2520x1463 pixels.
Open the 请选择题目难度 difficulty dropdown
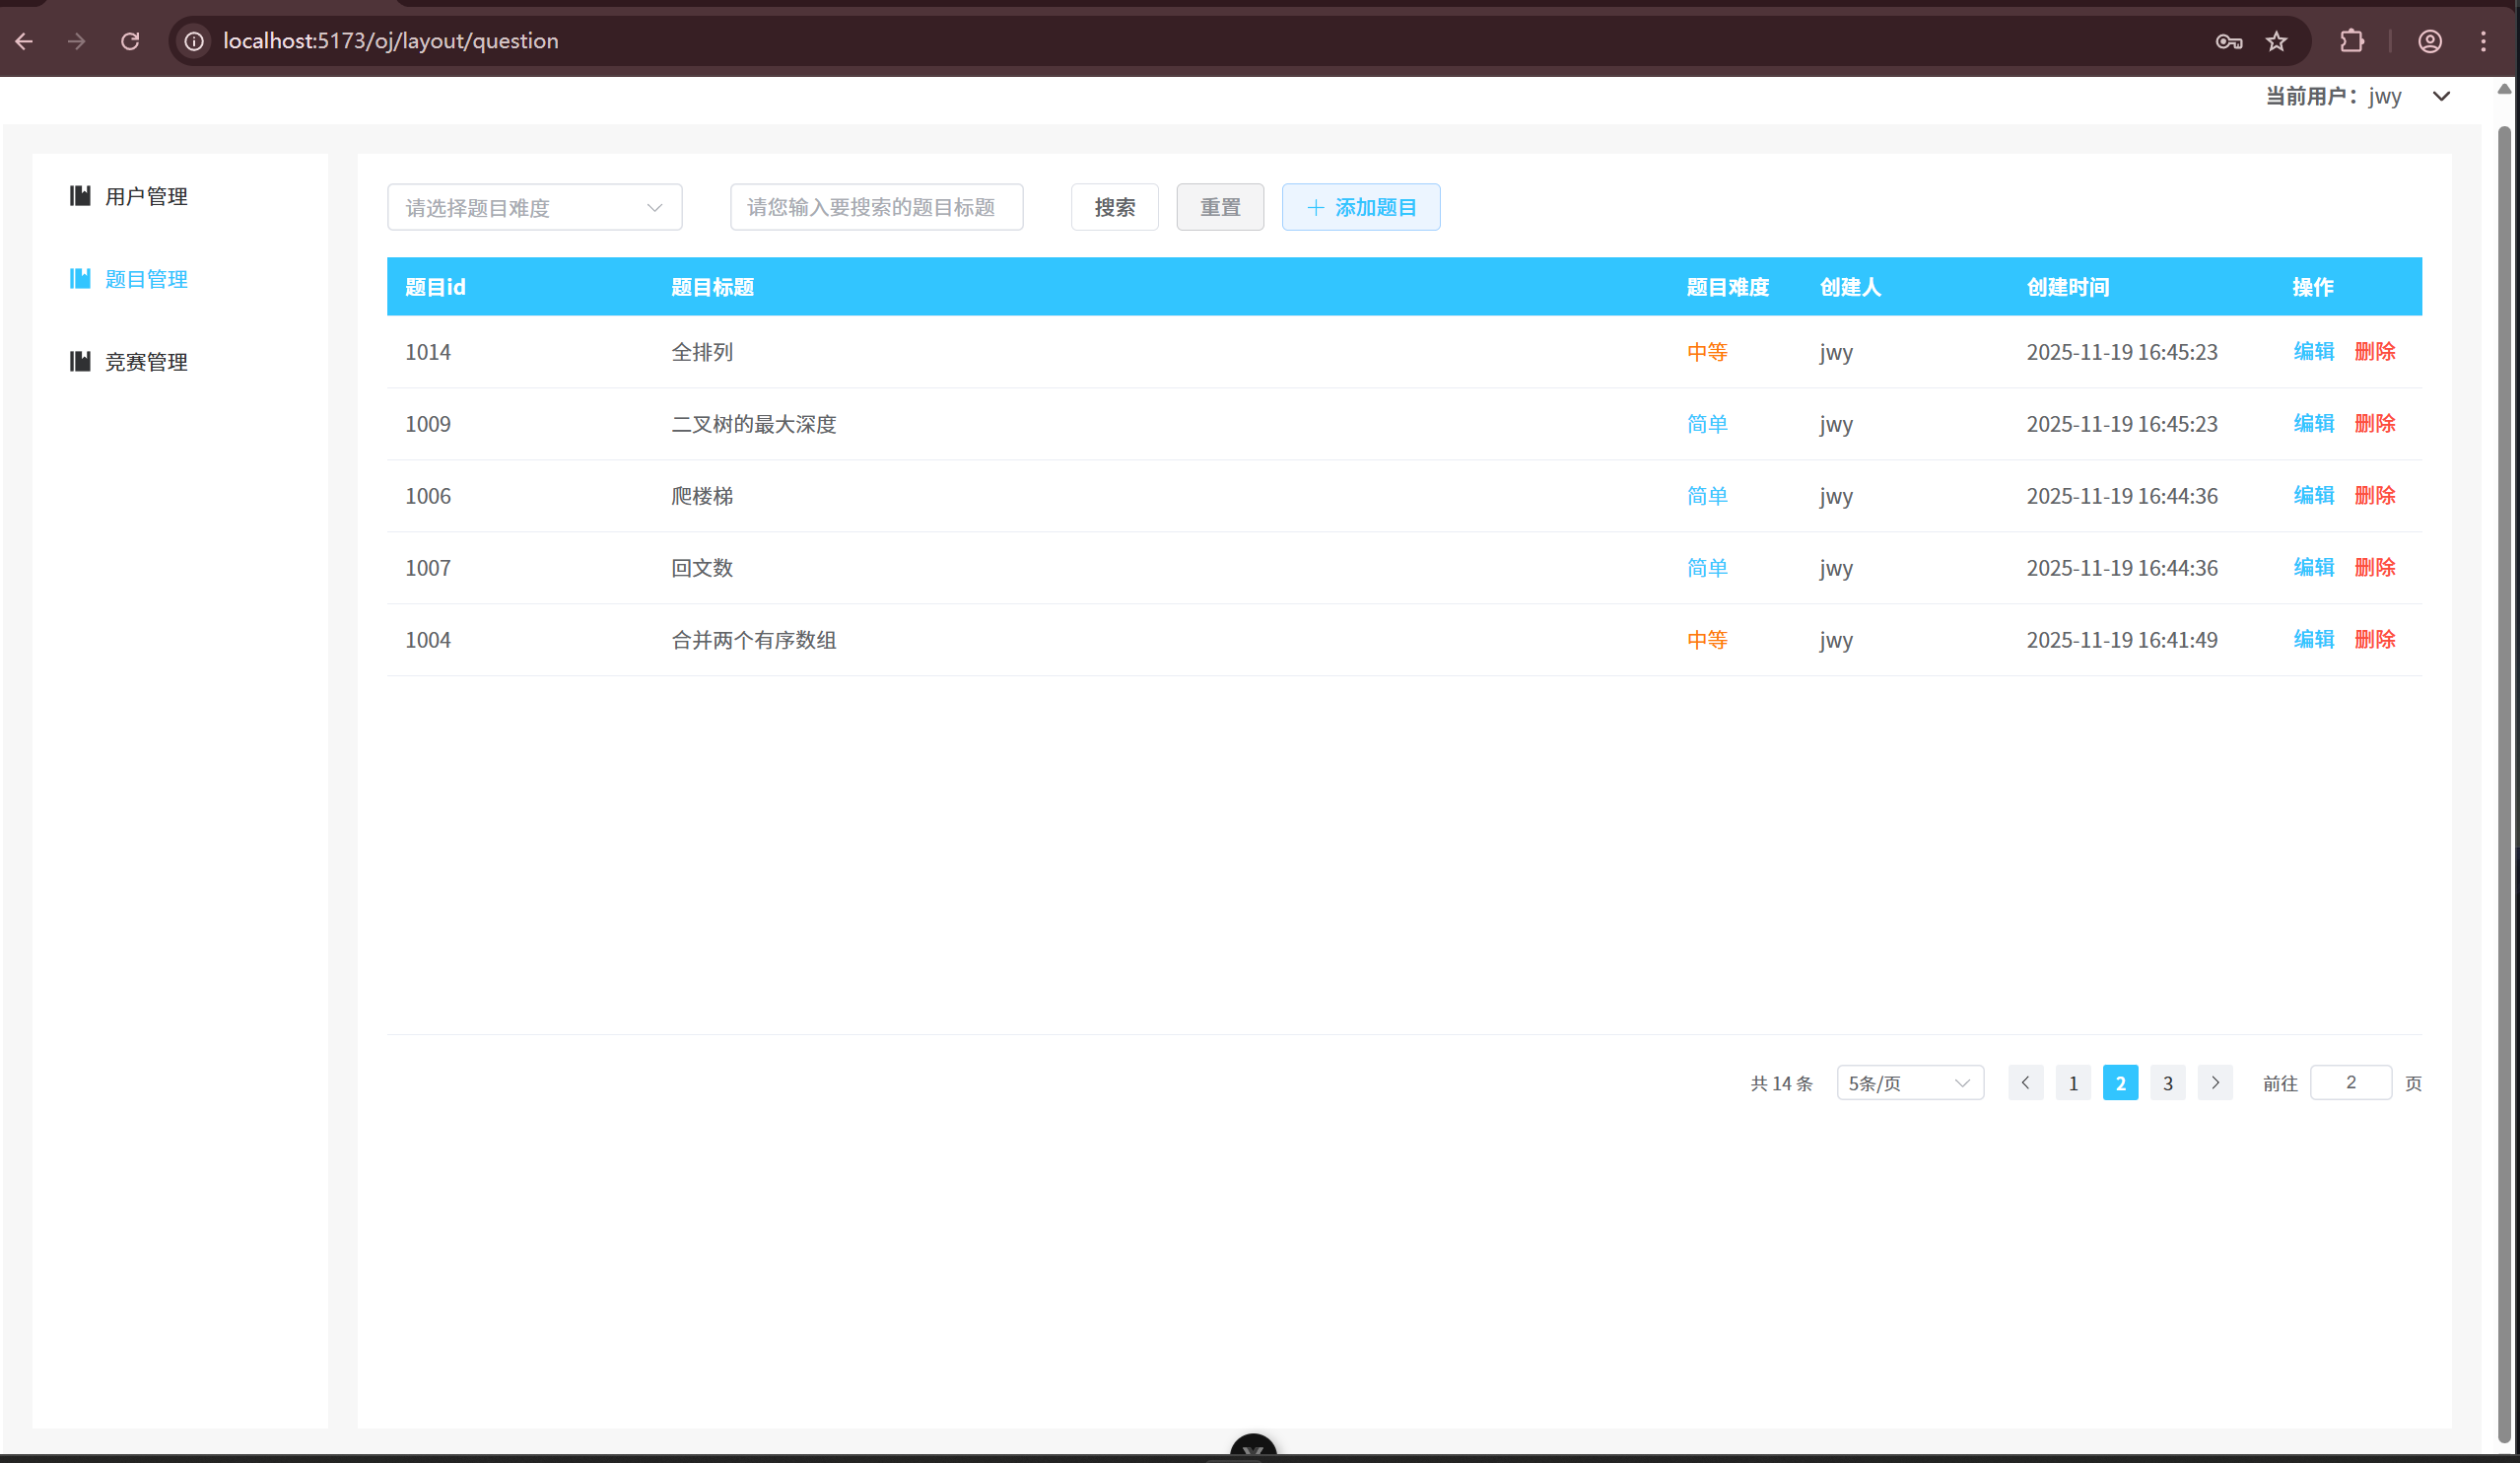coord(534,207)
